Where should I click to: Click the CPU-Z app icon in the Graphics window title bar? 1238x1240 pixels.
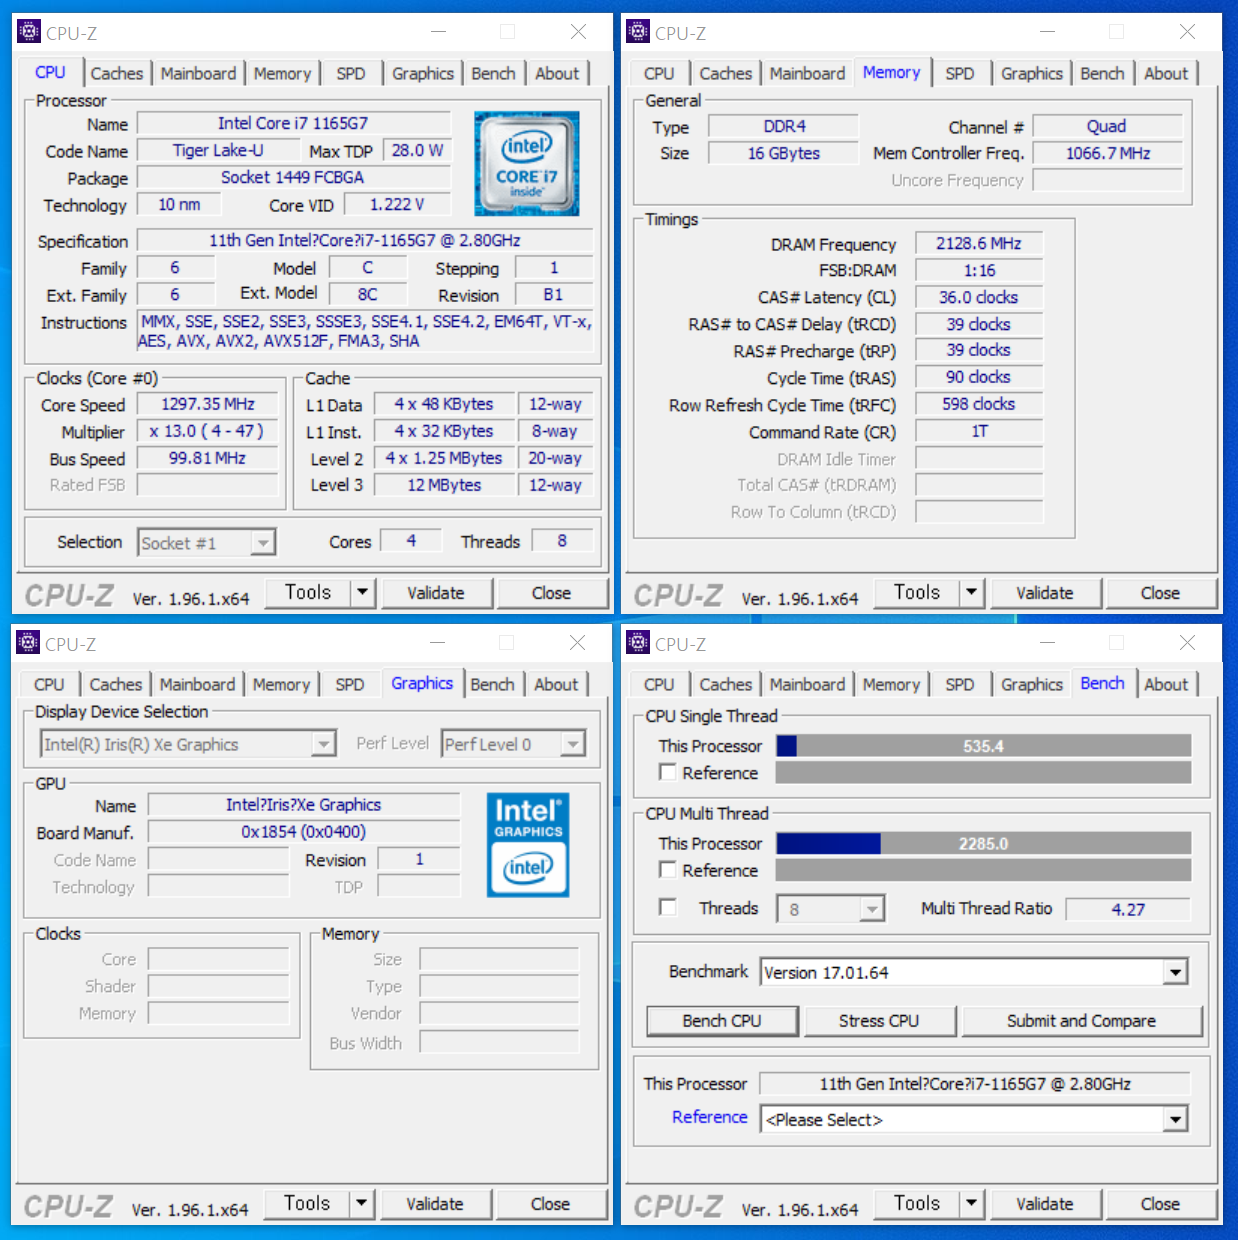click(28, 643)
